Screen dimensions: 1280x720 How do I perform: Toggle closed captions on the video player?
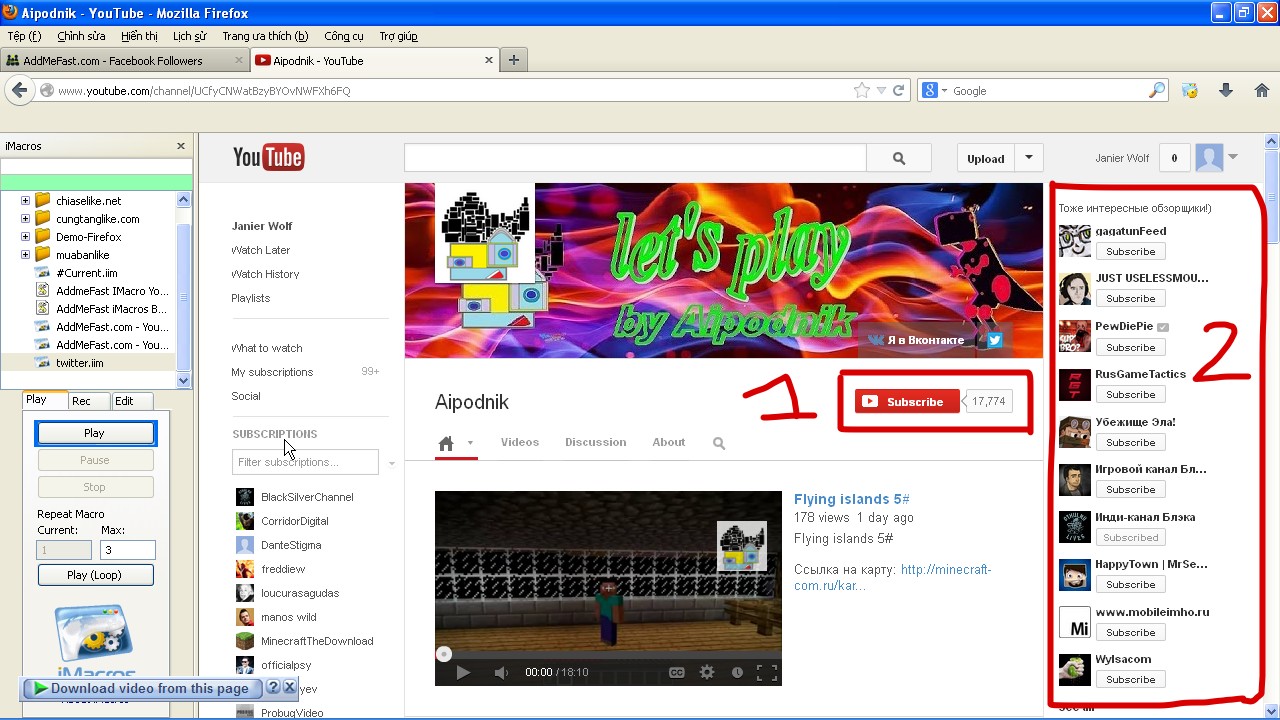click(677, 673)
